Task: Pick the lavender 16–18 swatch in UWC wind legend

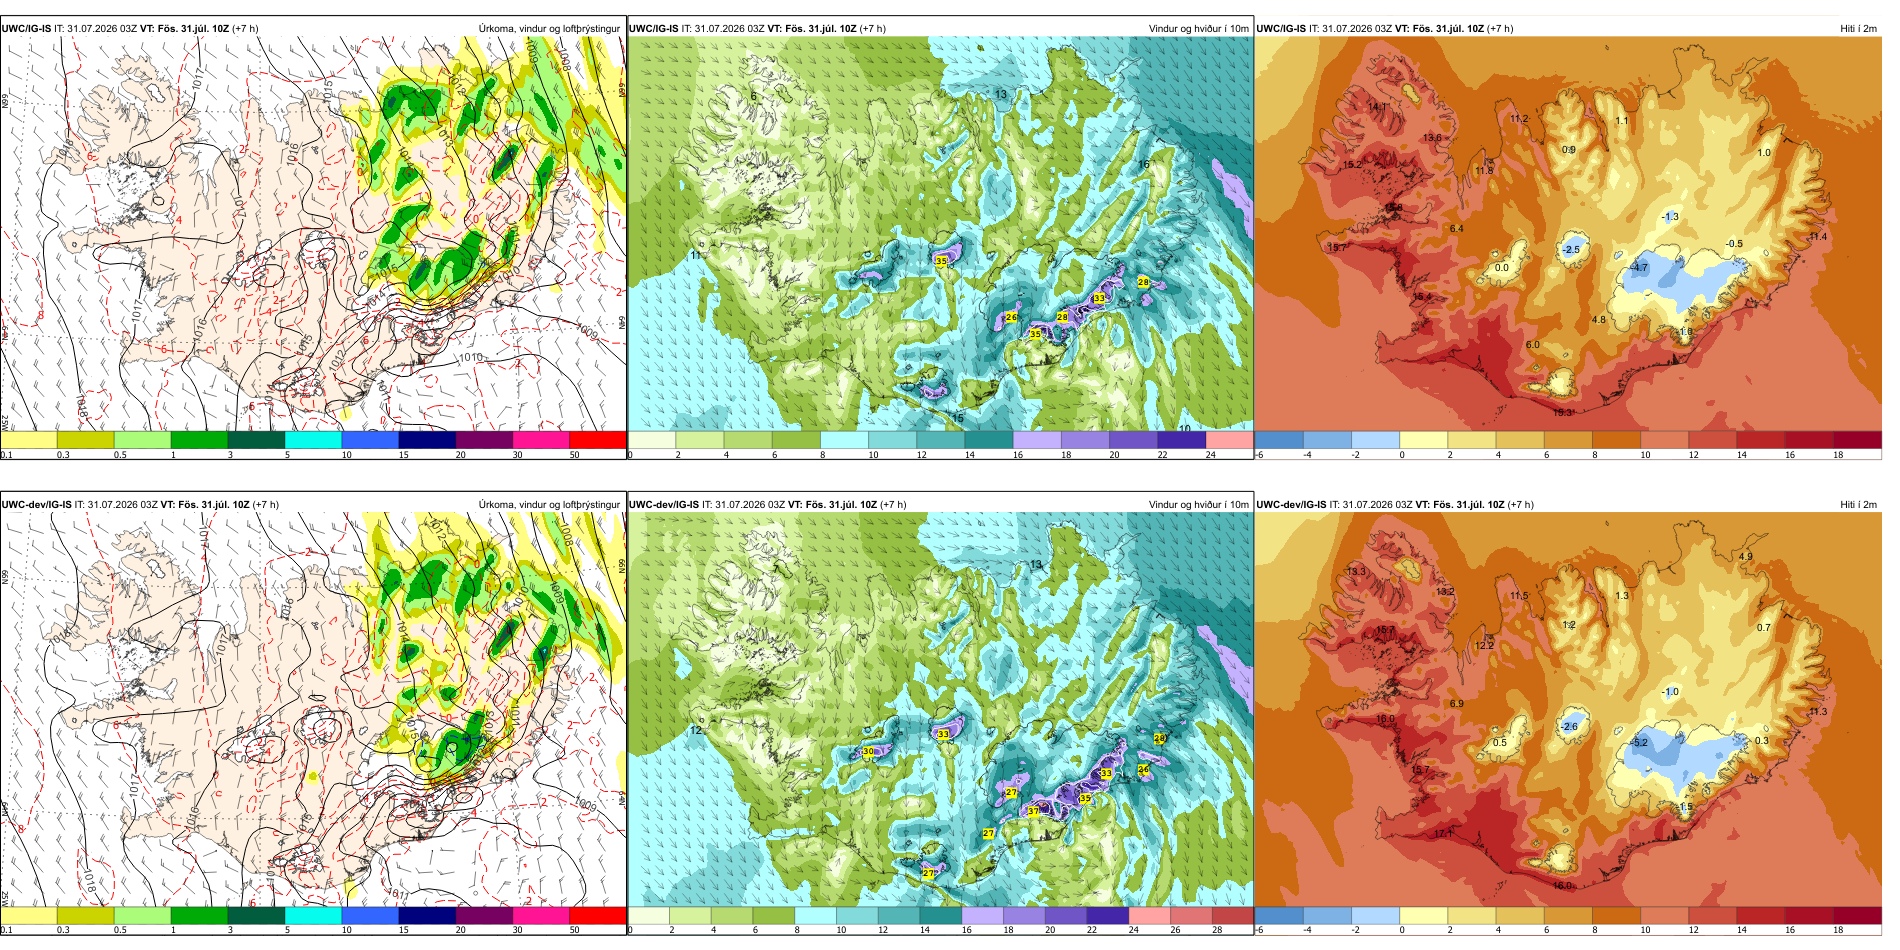Action: point(1037,440)
